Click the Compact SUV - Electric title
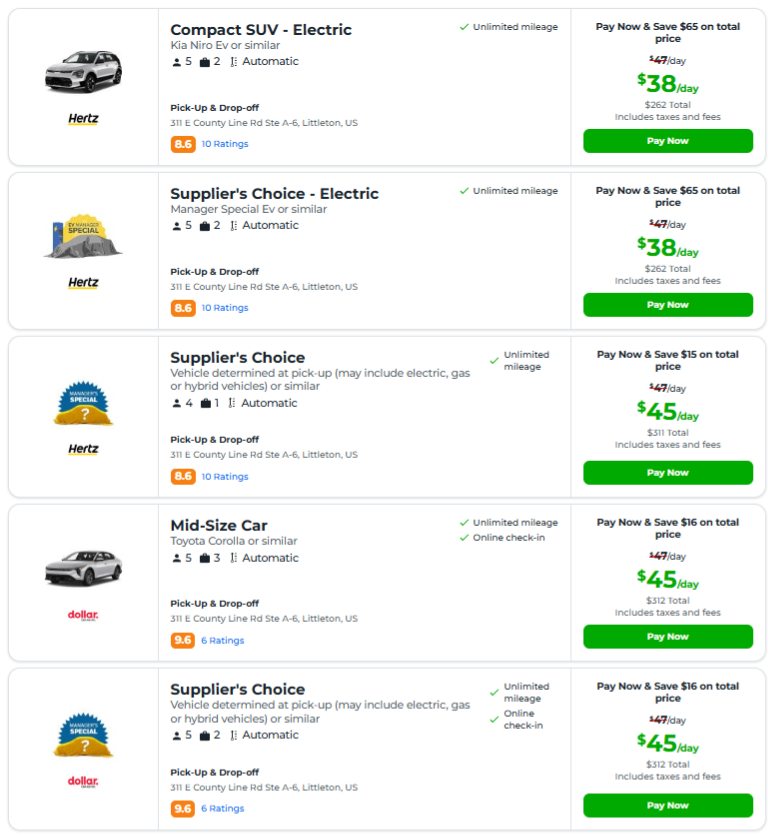This screenshot has height=835, width=774. [x=261, y=30]
